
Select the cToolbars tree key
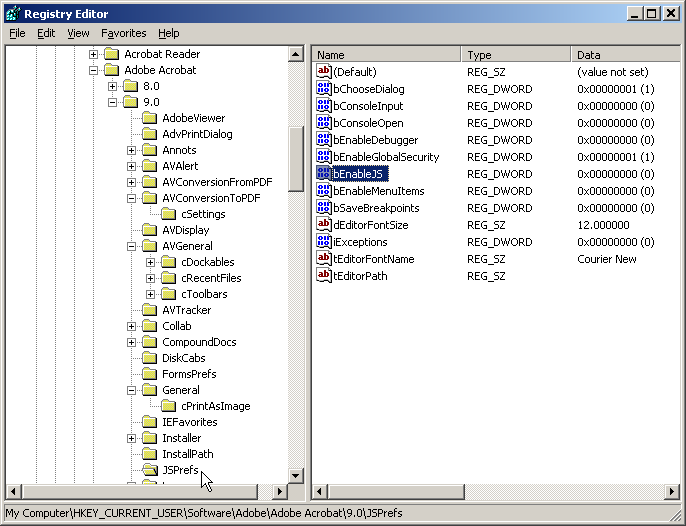(x=204, y=294)
